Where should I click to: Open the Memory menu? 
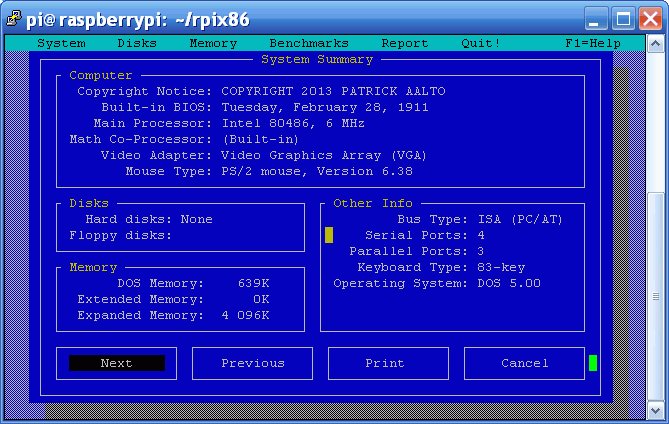[x=213, y=43]
